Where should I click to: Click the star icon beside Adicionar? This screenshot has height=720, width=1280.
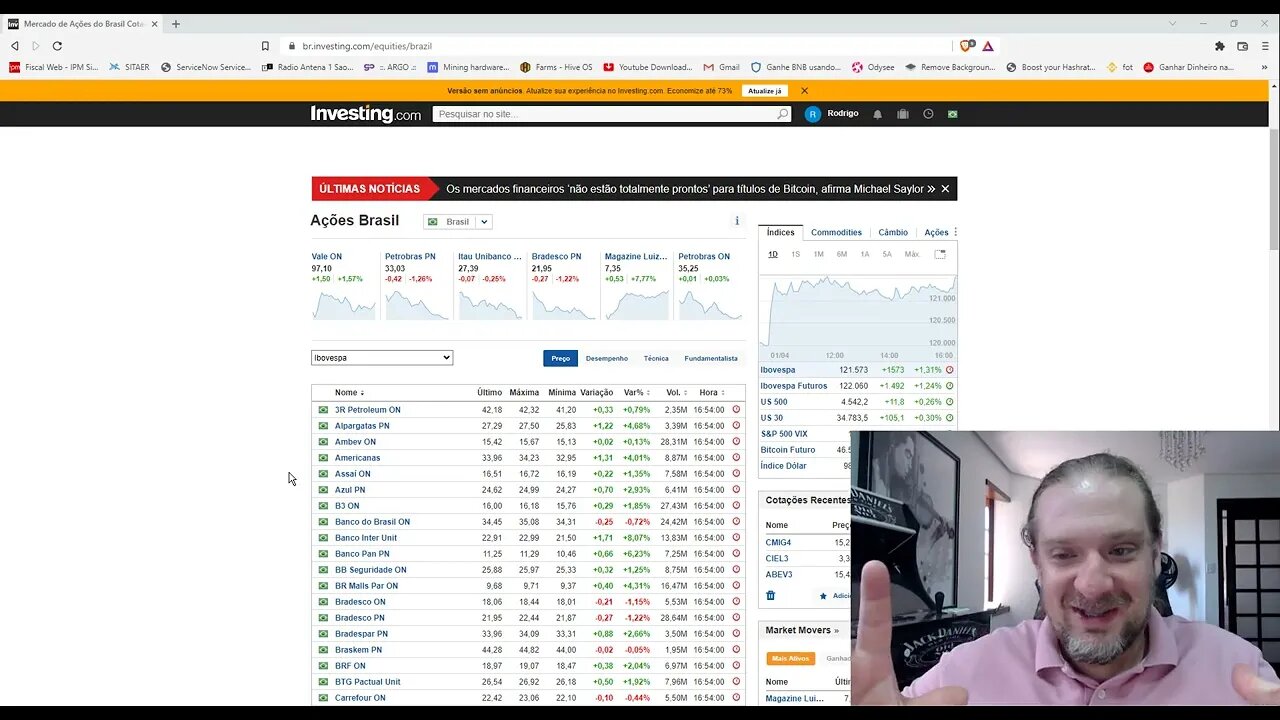[823, 596]
